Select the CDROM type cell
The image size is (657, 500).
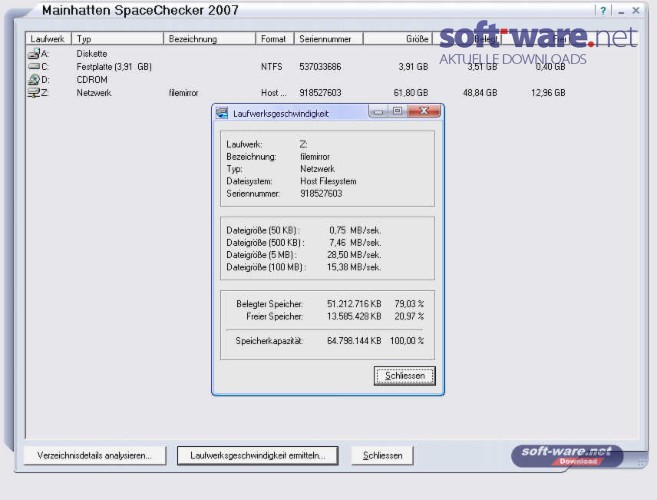92,80
